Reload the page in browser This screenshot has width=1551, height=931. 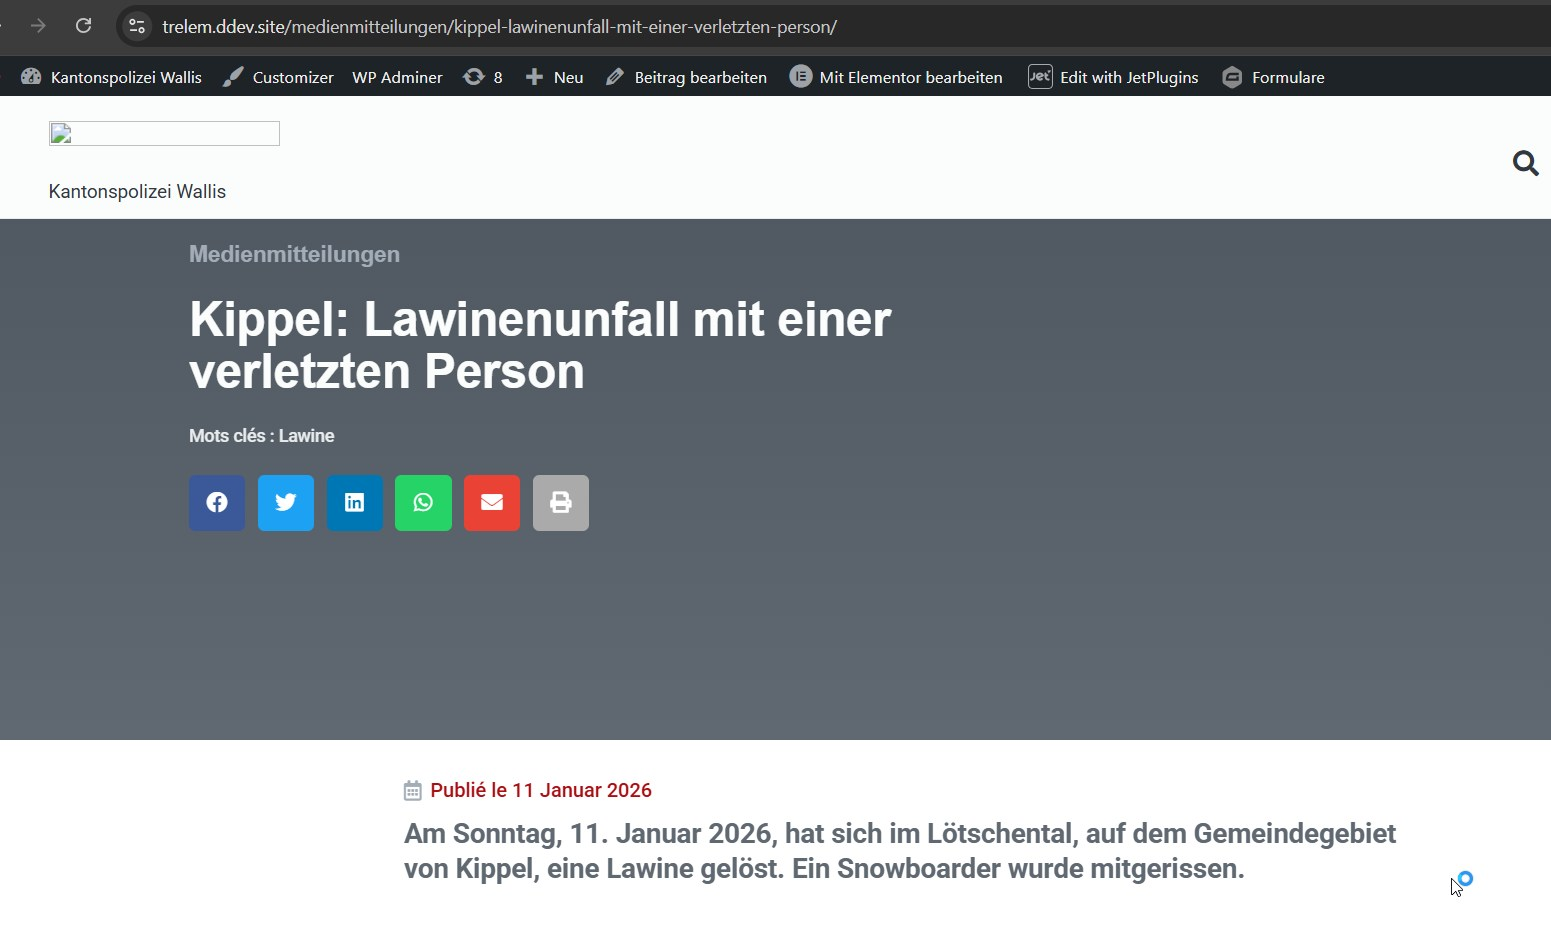(84, 26)
